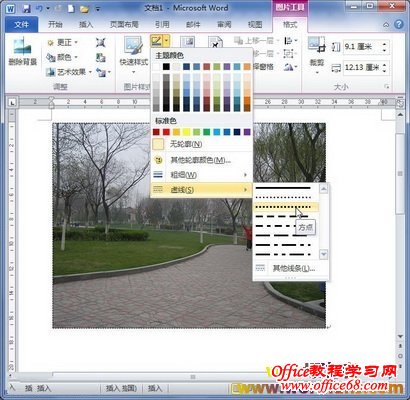Toggle the ruler icon above the vertical scrollbar
Image resolution: width=410 pixels, height=400 pixels.
[x=400, y=104]
